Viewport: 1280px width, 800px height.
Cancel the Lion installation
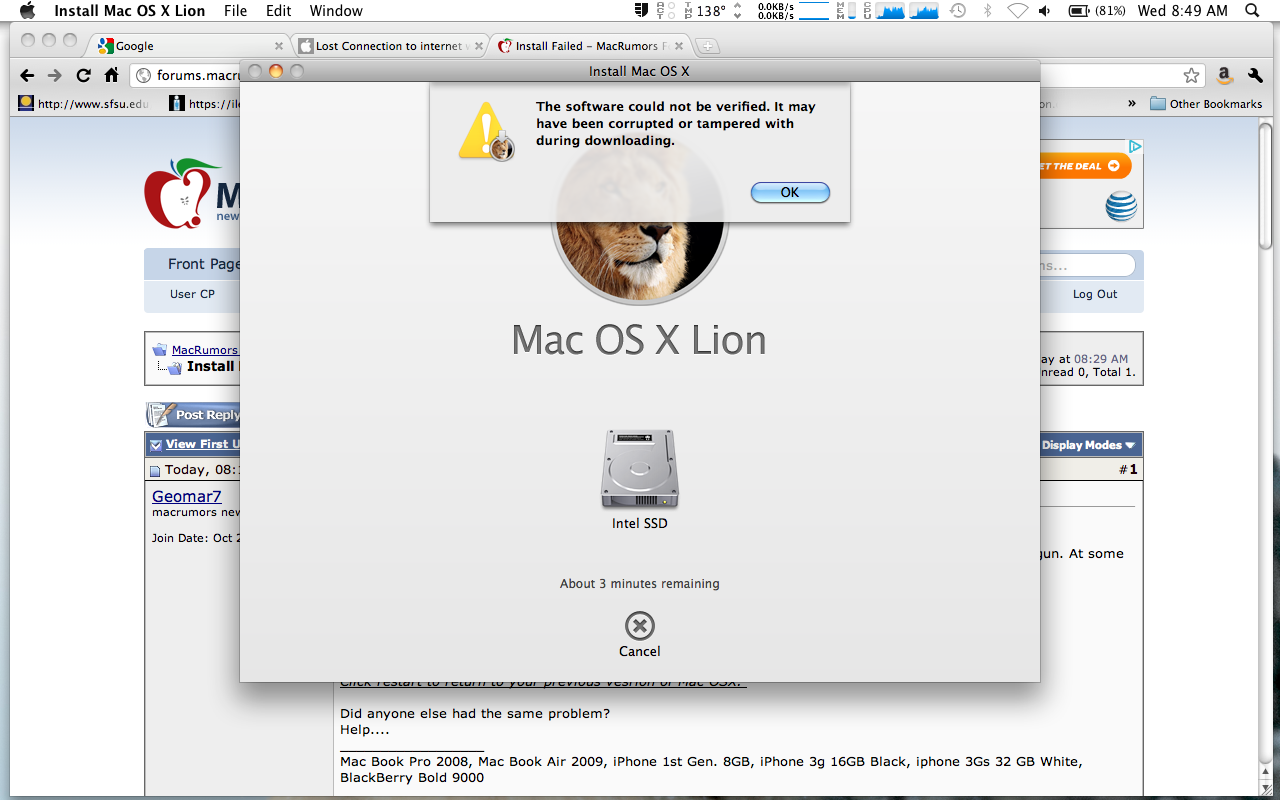click(639, 636)
